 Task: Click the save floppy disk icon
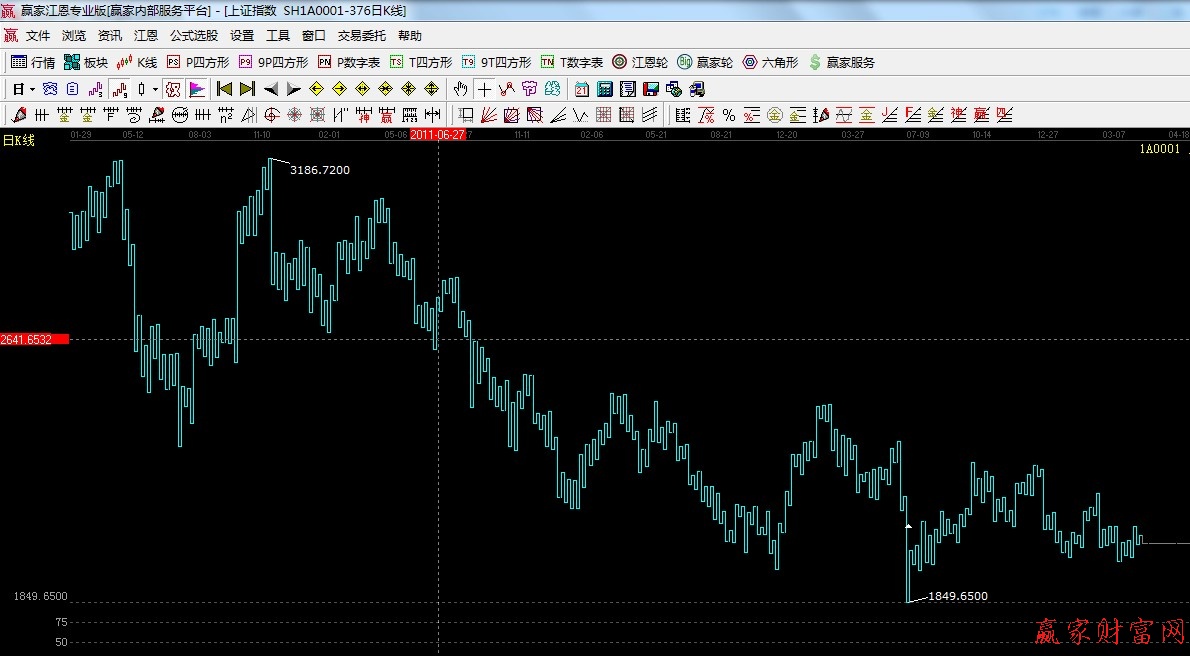(x=651, y=89)
